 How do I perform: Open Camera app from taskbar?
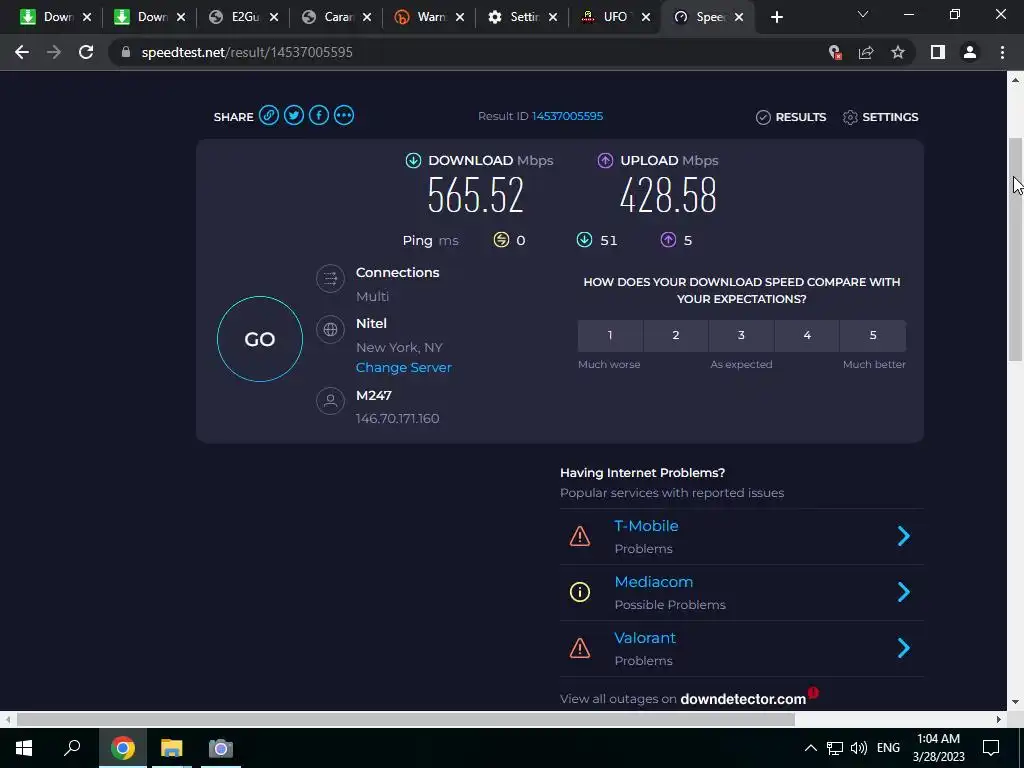221,748
